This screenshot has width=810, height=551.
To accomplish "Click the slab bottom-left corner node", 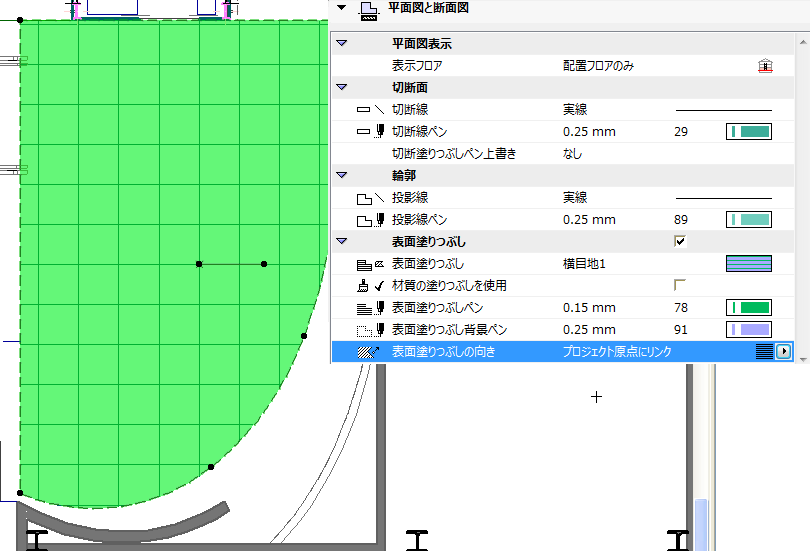I will (20, 493).
